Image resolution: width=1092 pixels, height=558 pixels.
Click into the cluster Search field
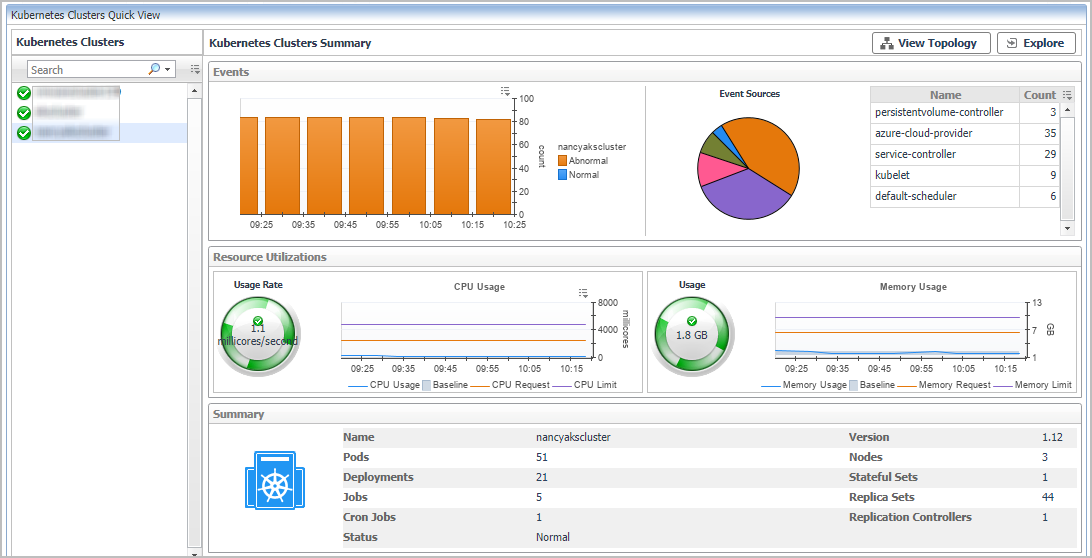point(85,70)
